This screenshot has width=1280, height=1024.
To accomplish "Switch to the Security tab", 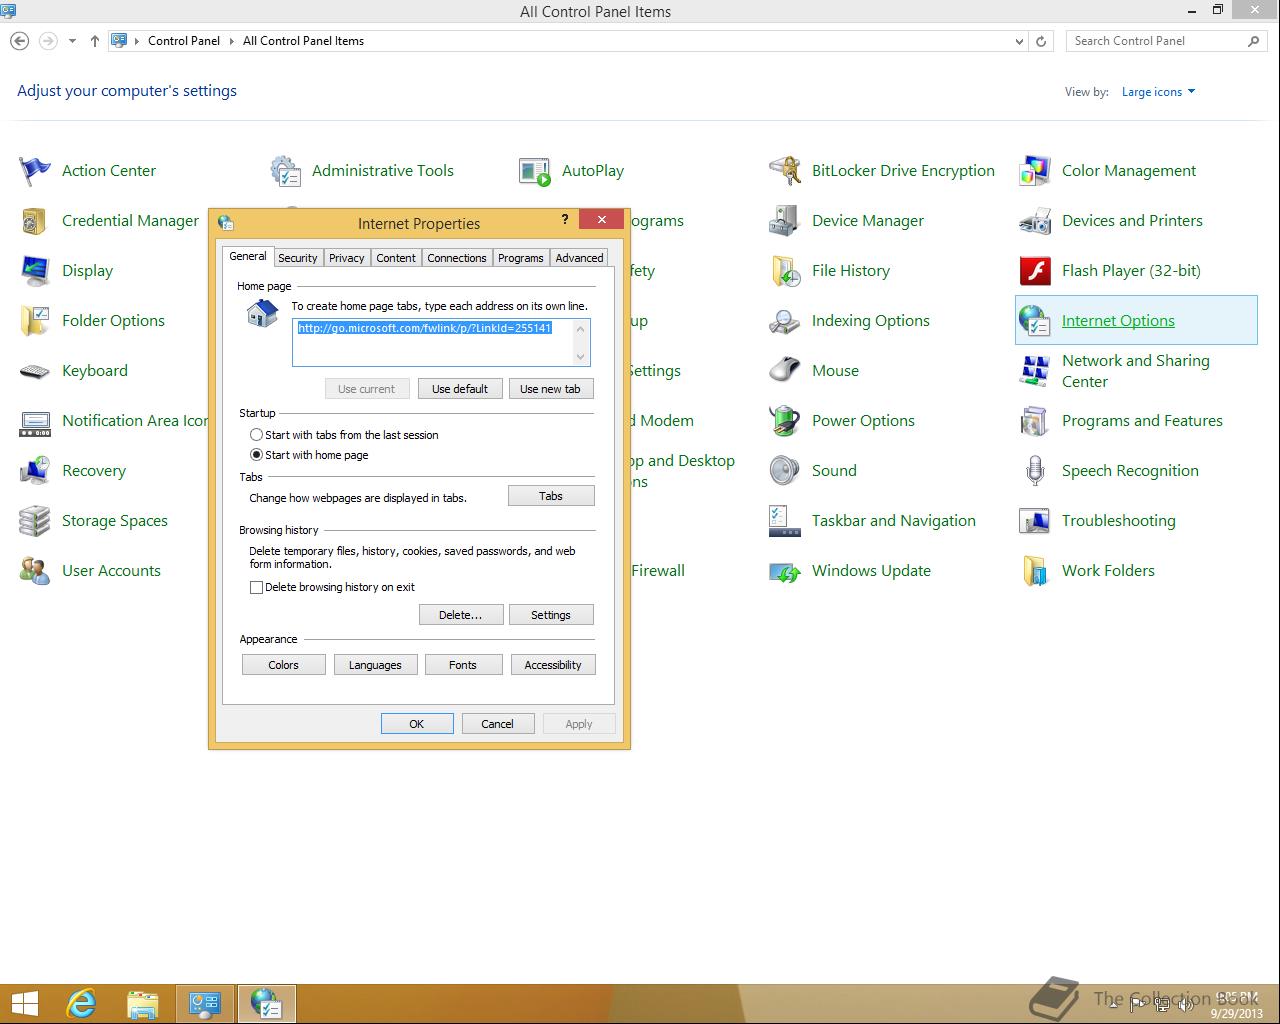I will click(x=297, y=258).
